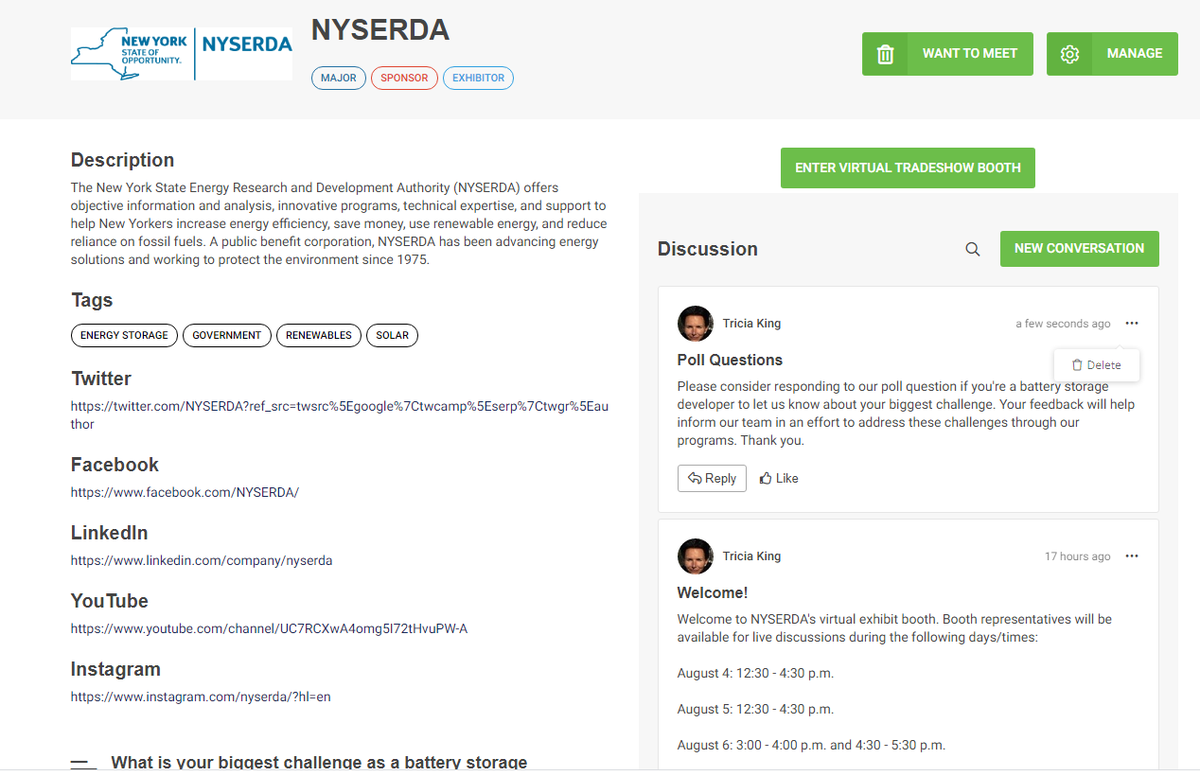Click the NYSERDA New York State logo
Image resolution: width=1200 pixels, height=776 pixels.
[181, 54]
